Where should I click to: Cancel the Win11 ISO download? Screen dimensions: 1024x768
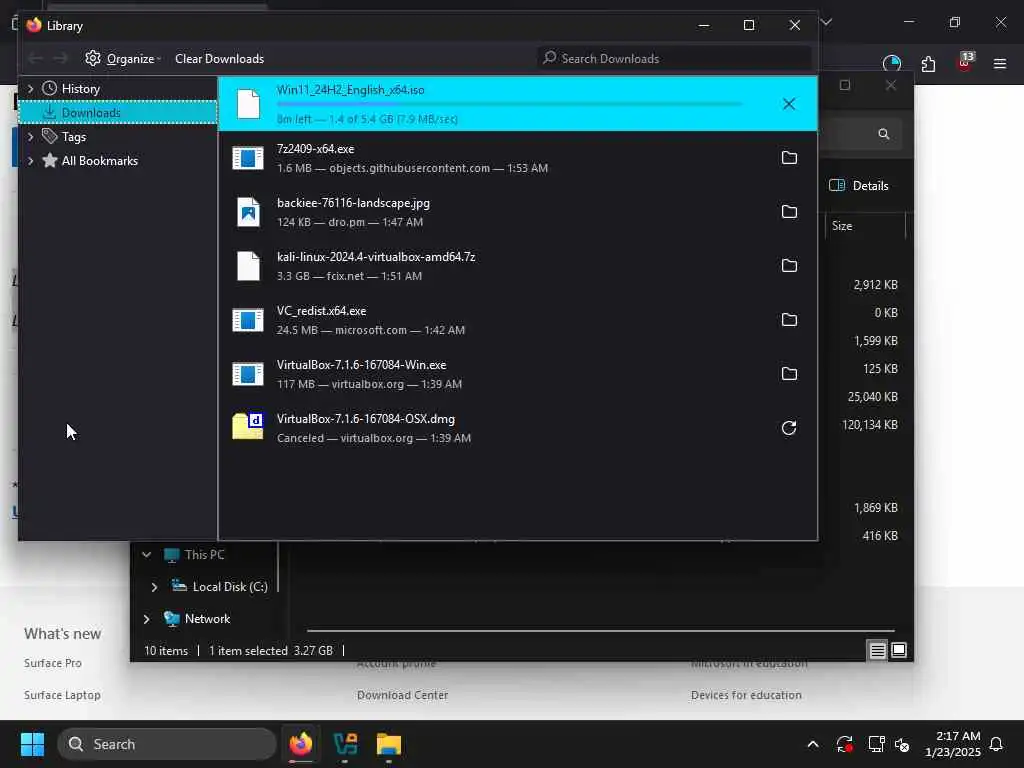tap(789, 104)
